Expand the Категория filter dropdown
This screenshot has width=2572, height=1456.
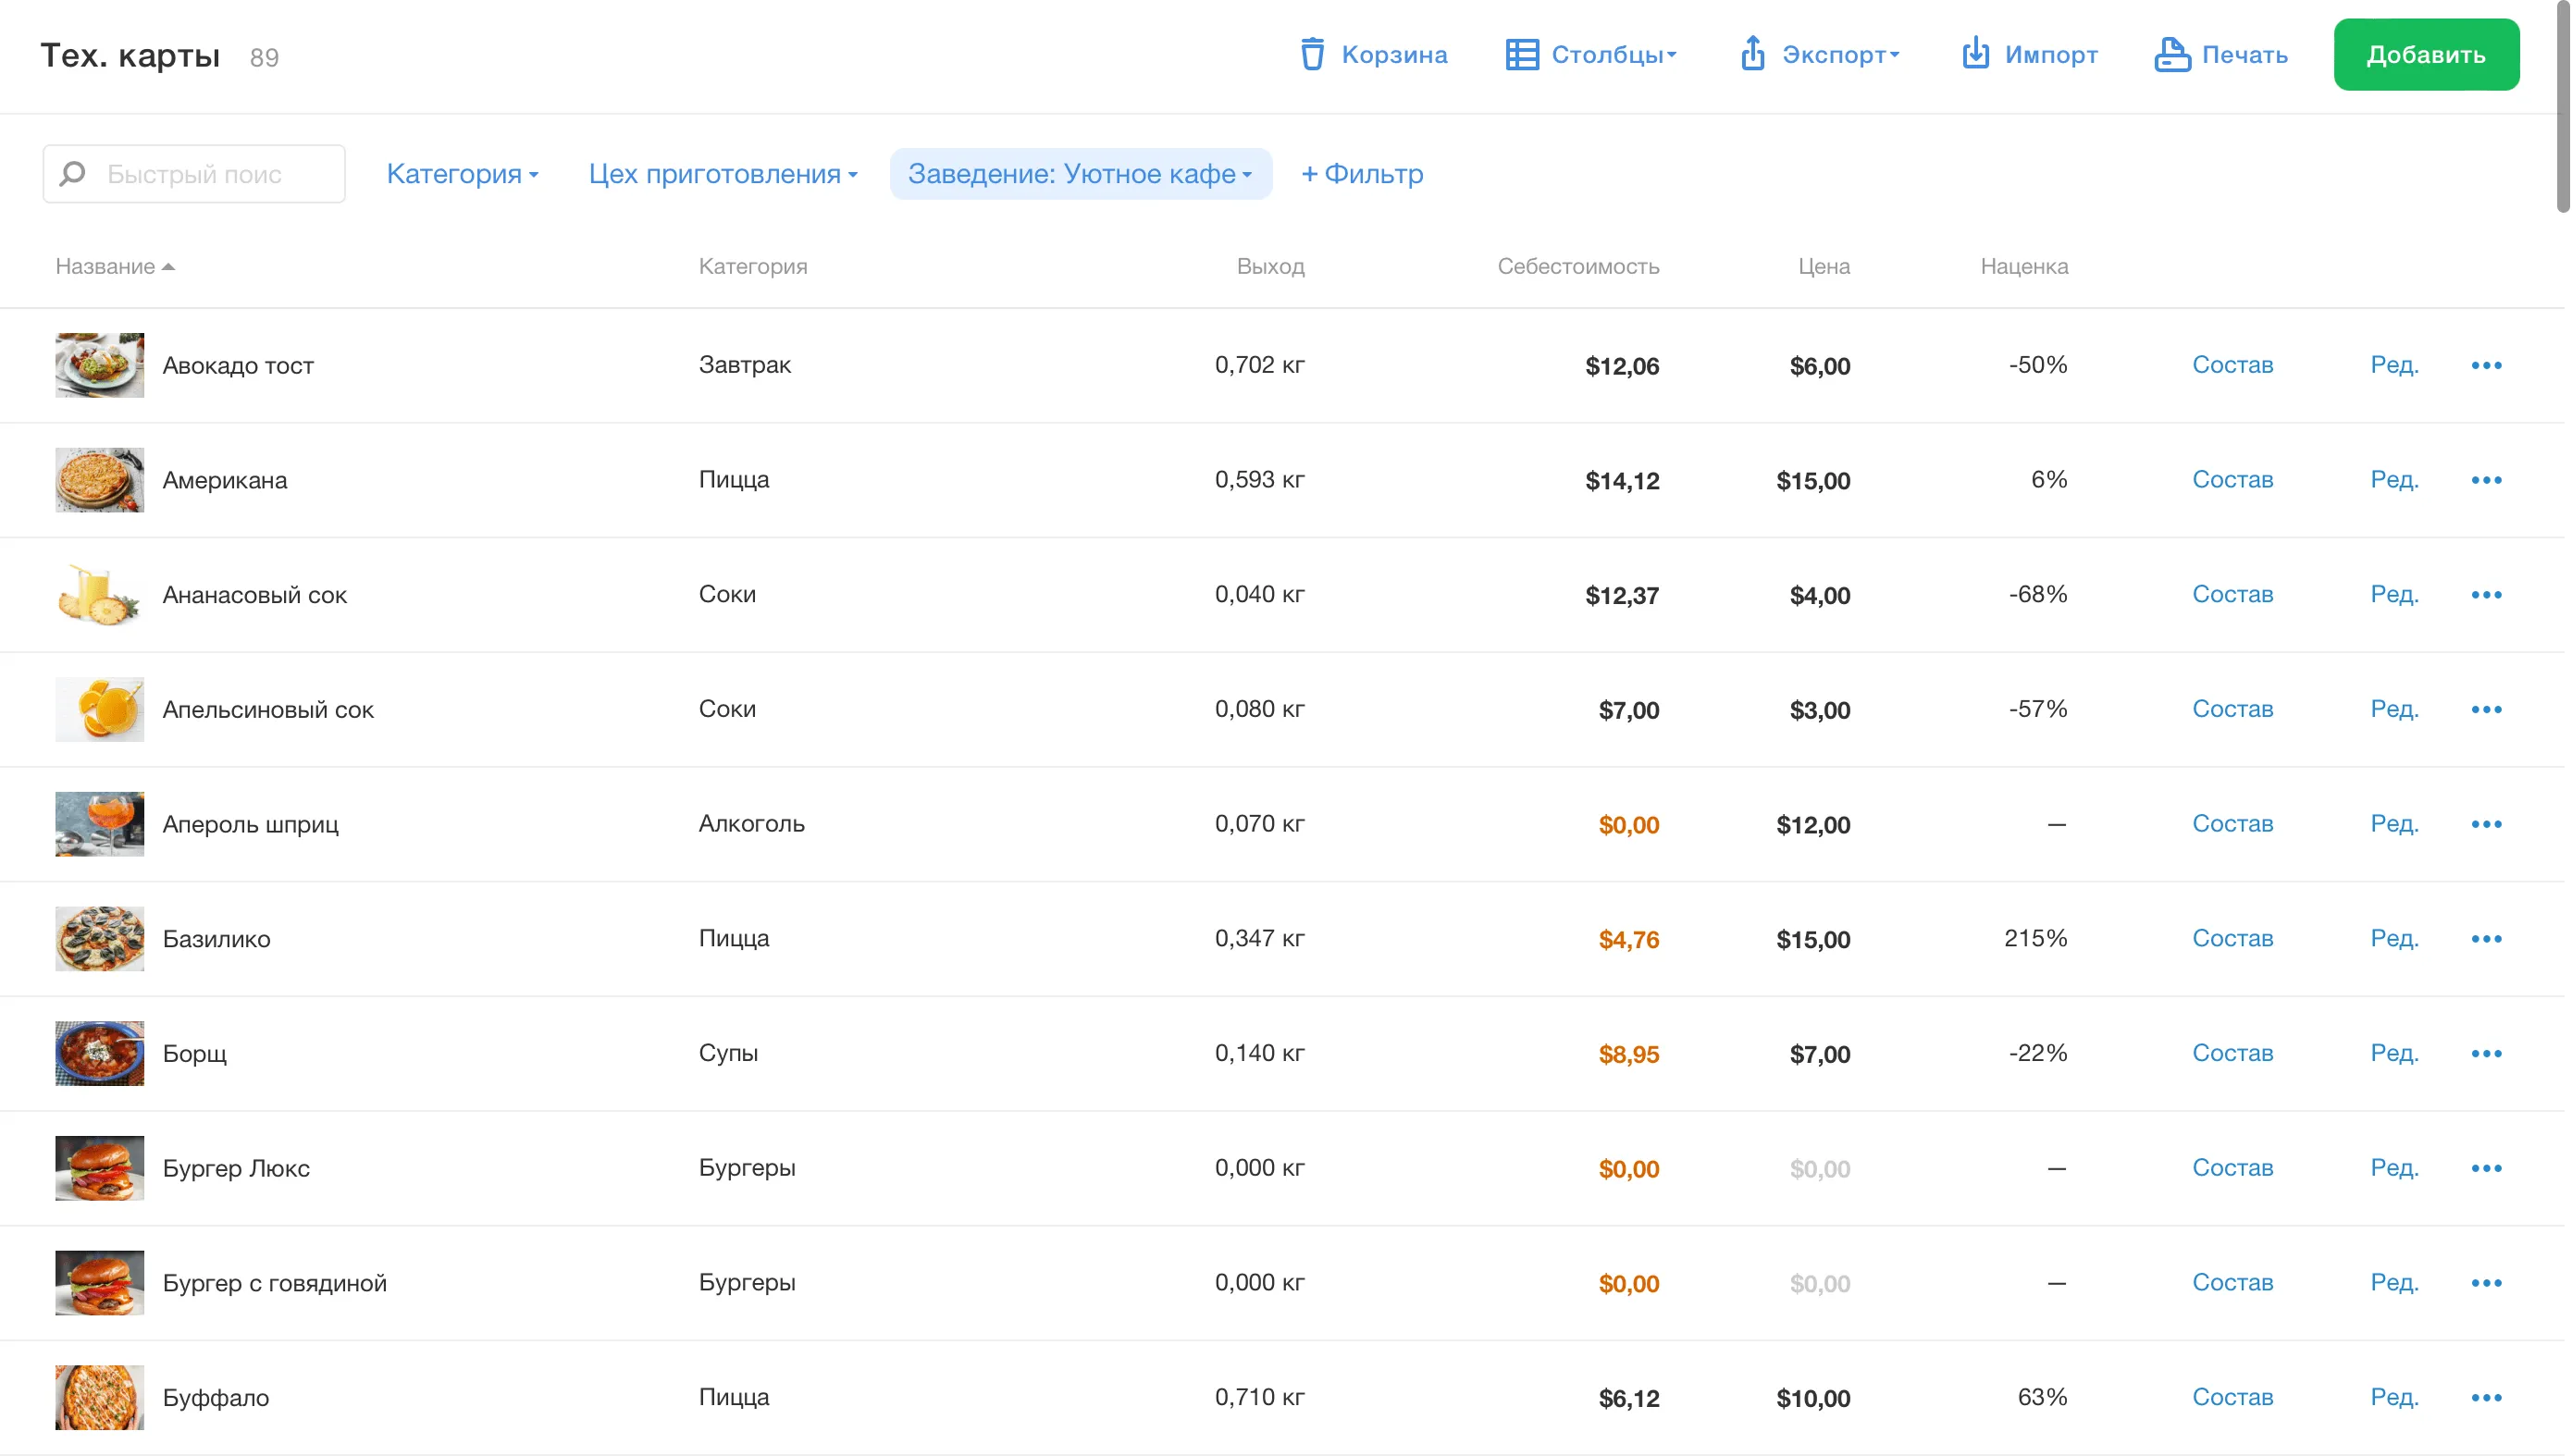point(462,174)
